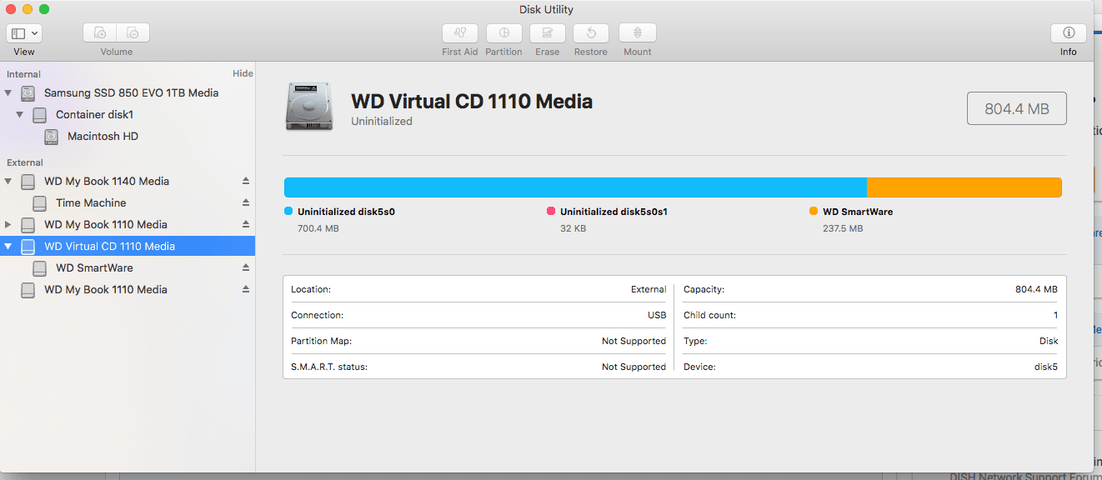The width and height of the screenshot is (1102, 480).
Task: Expand collapsed WD My Book 1110 Media triangle
Action: point(8,225)
